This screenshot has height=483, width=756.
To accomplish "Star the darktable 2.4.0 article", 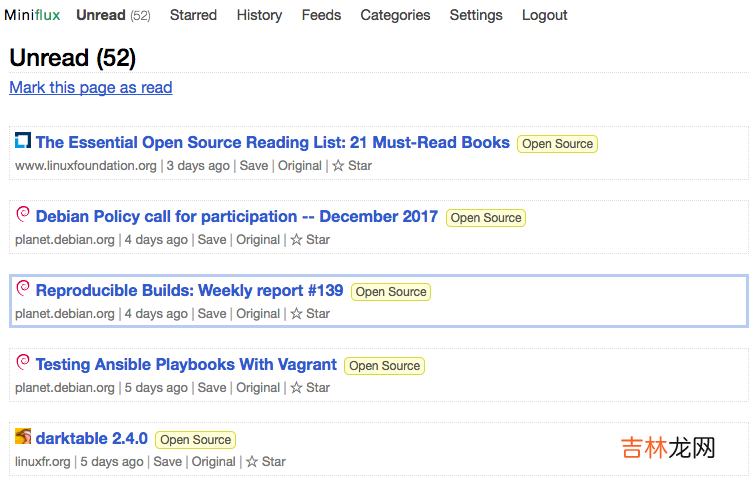I will [x=266, y=461].
